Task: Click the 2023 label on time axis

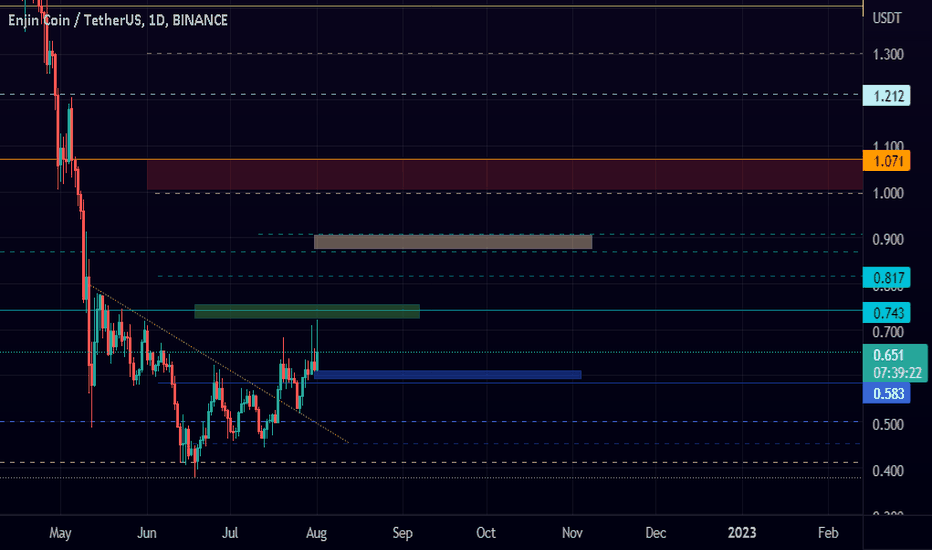Action: [x=742, y=533]
